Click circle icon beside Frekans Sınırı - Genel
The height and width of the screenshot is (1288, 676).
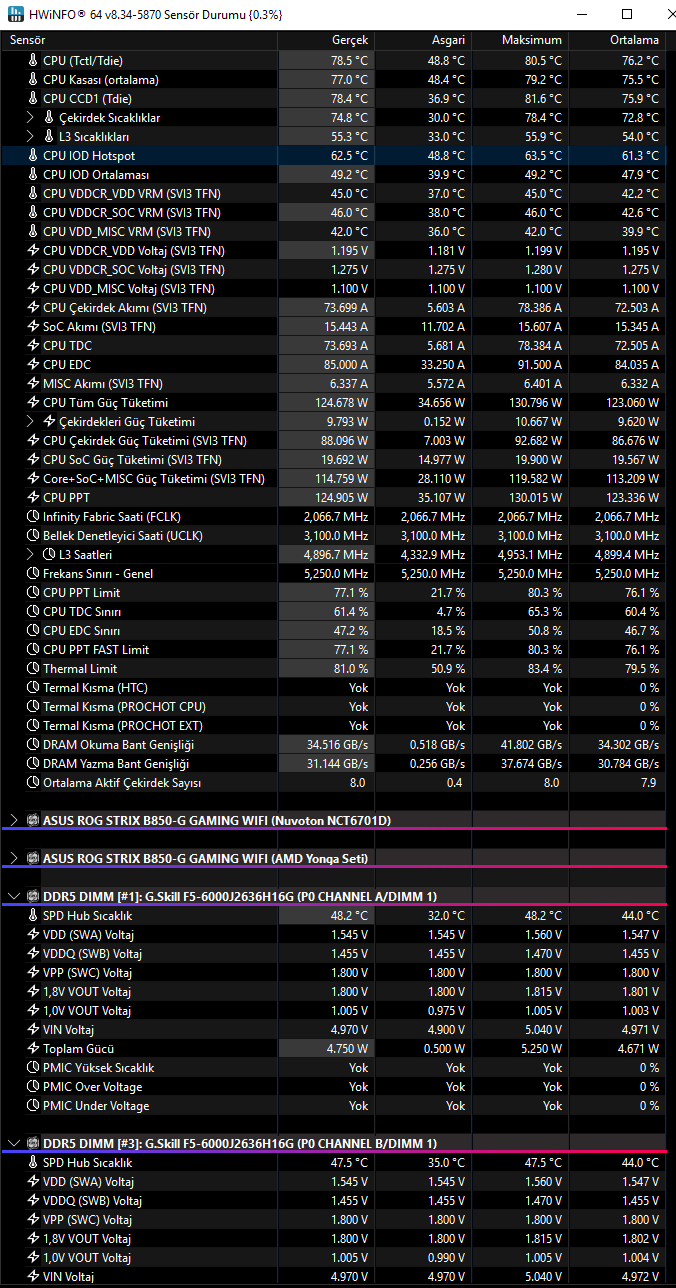coord(33,573)
